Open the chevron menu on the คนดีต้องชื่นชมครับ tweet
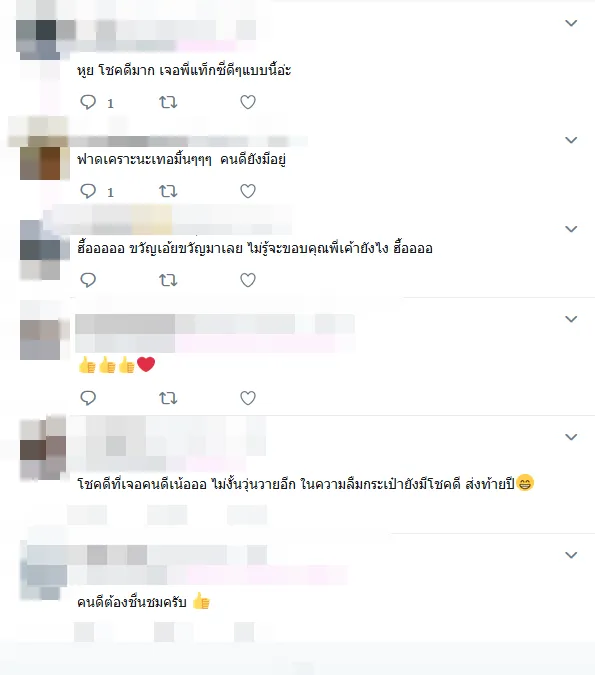595x675 pixels. (x=571, y=555)
